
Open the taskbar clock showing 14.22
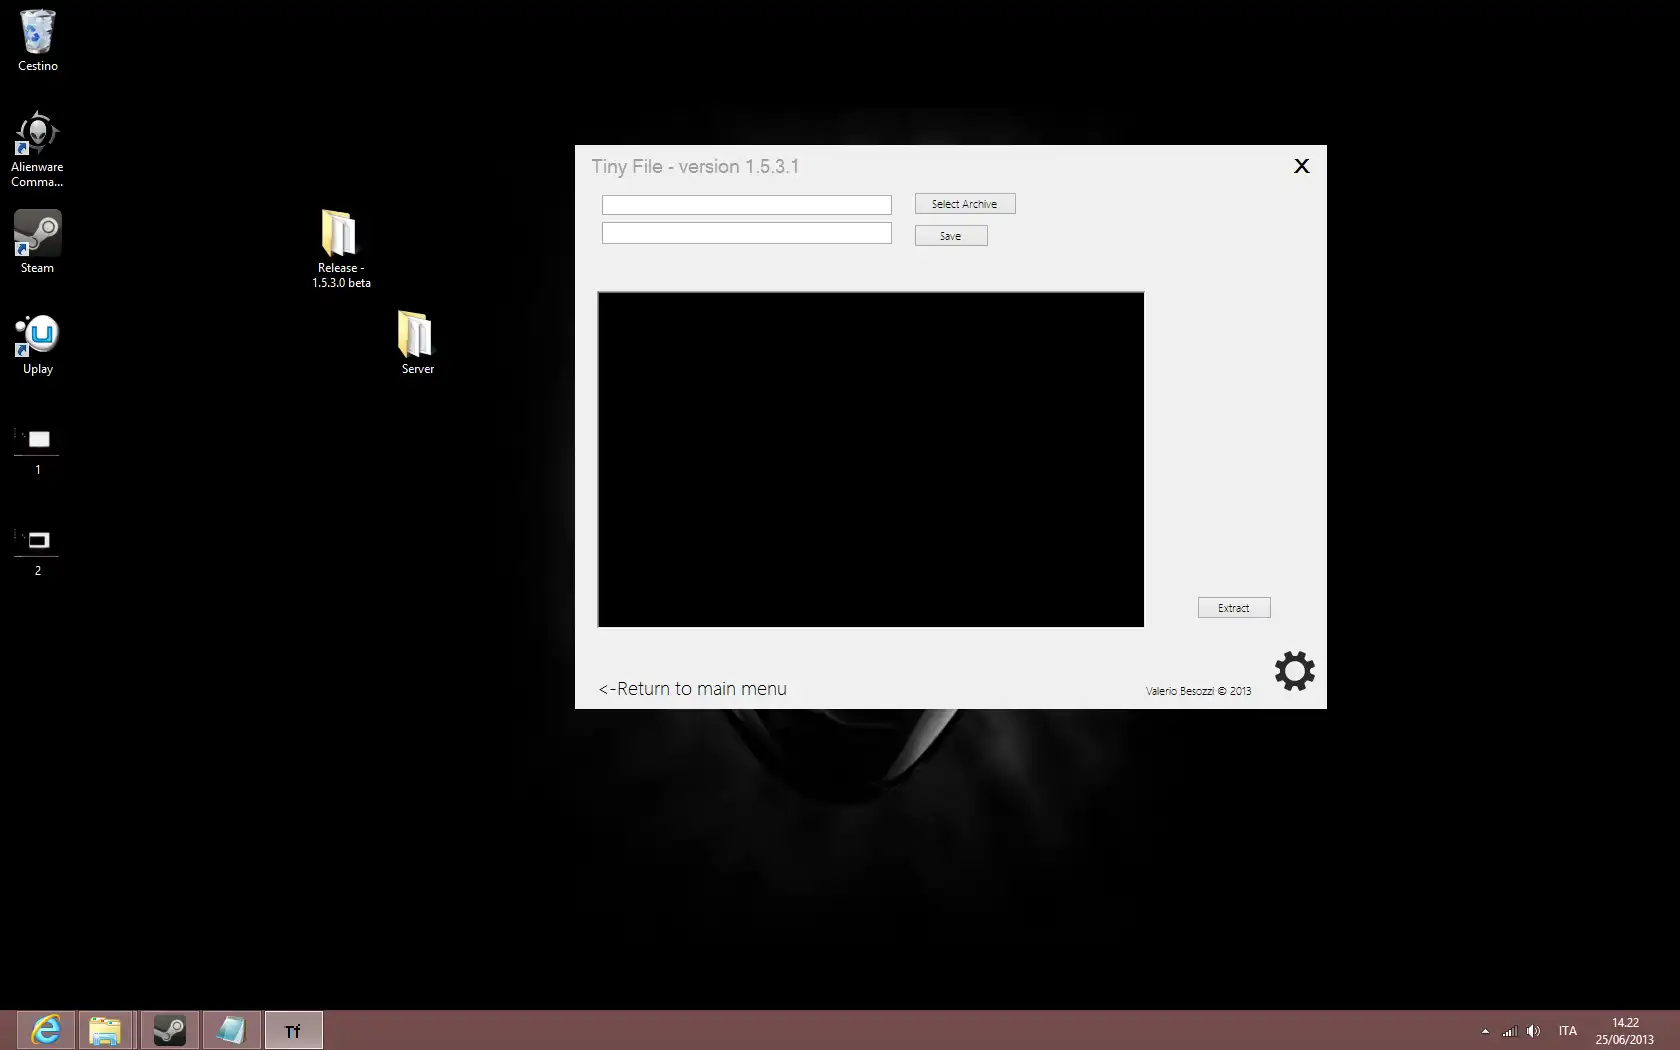coord(1625,1031)
